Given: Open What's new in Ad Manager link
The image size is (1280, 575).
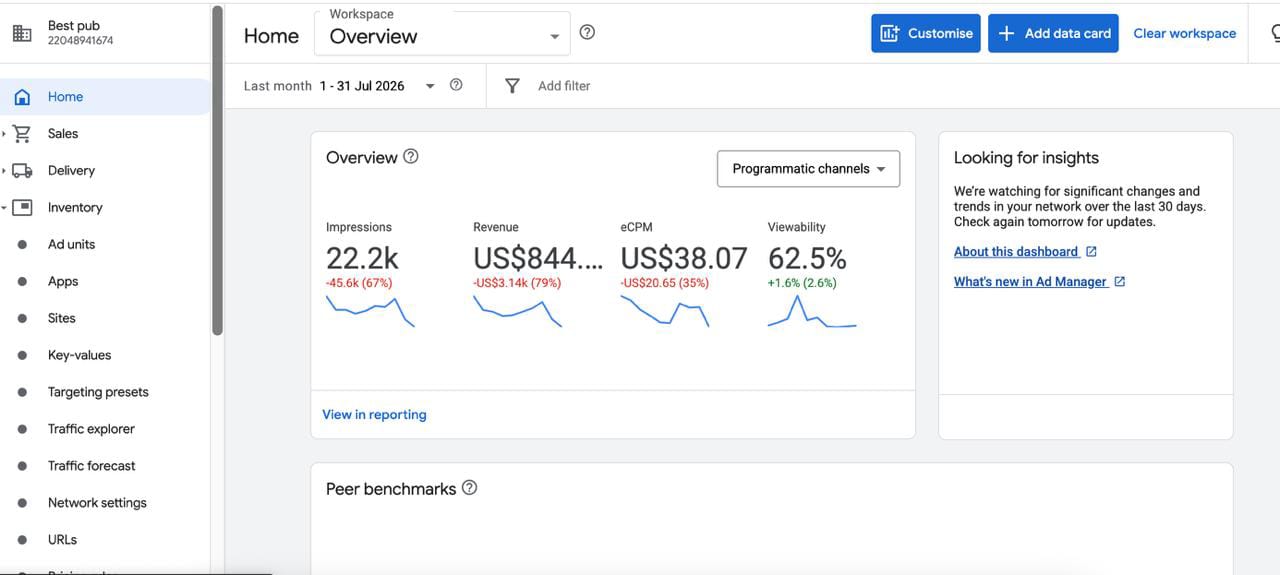Looking at the screenshot, I should [x=1030, y=282].
